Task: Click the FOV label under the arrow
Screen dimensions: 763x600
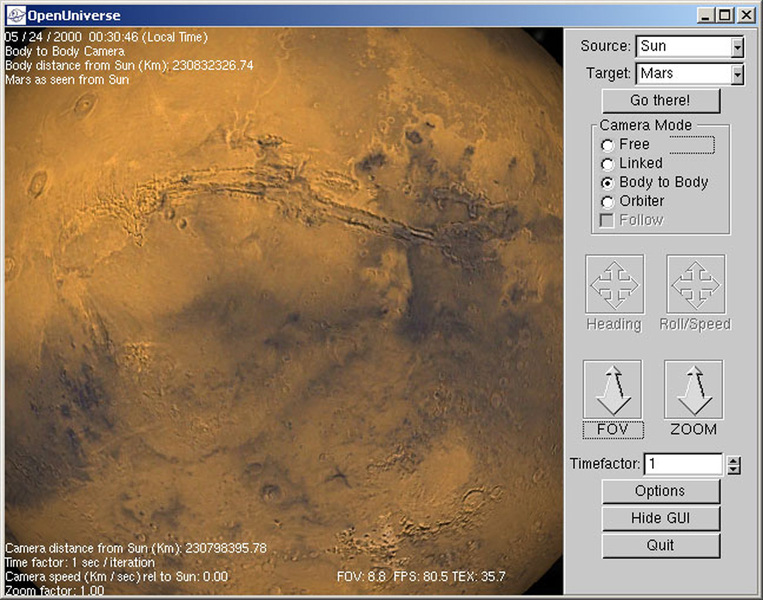Action: (613, 430)
